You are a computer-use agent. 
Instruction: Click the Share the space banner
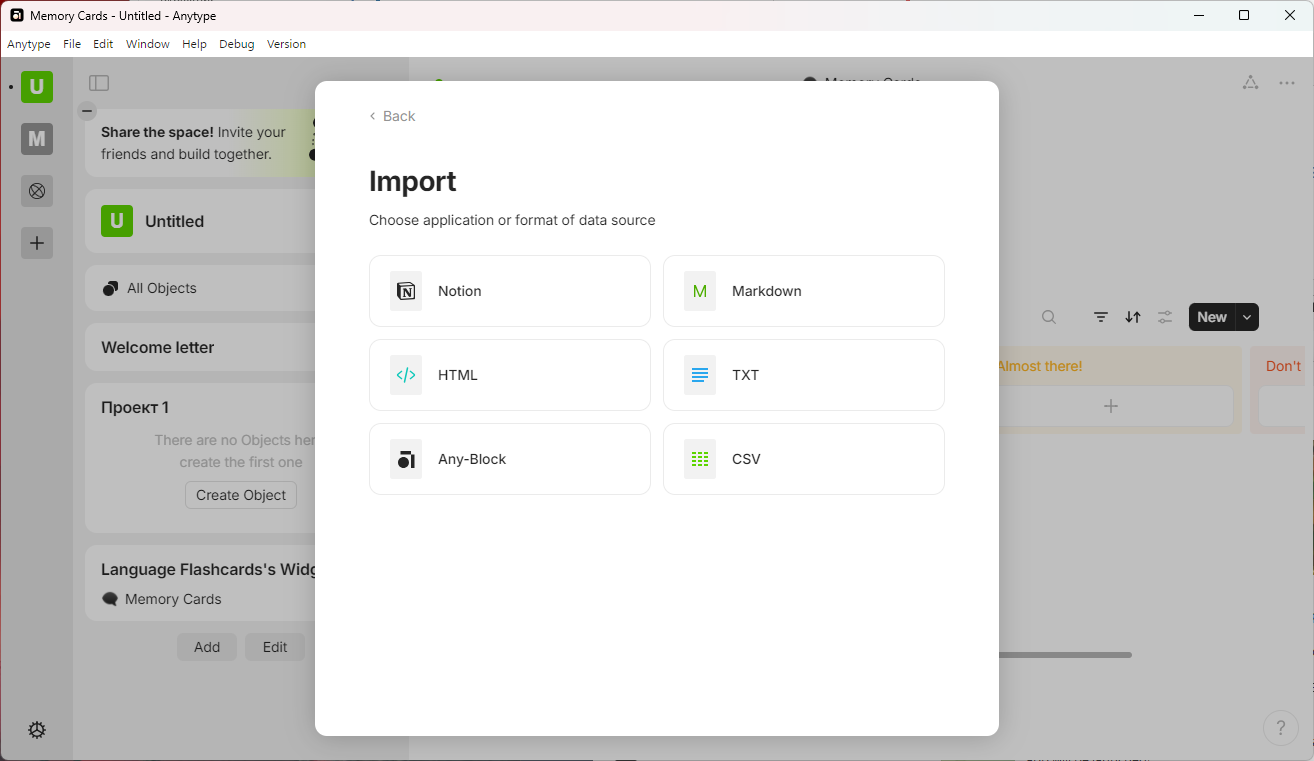pos(200,143)
